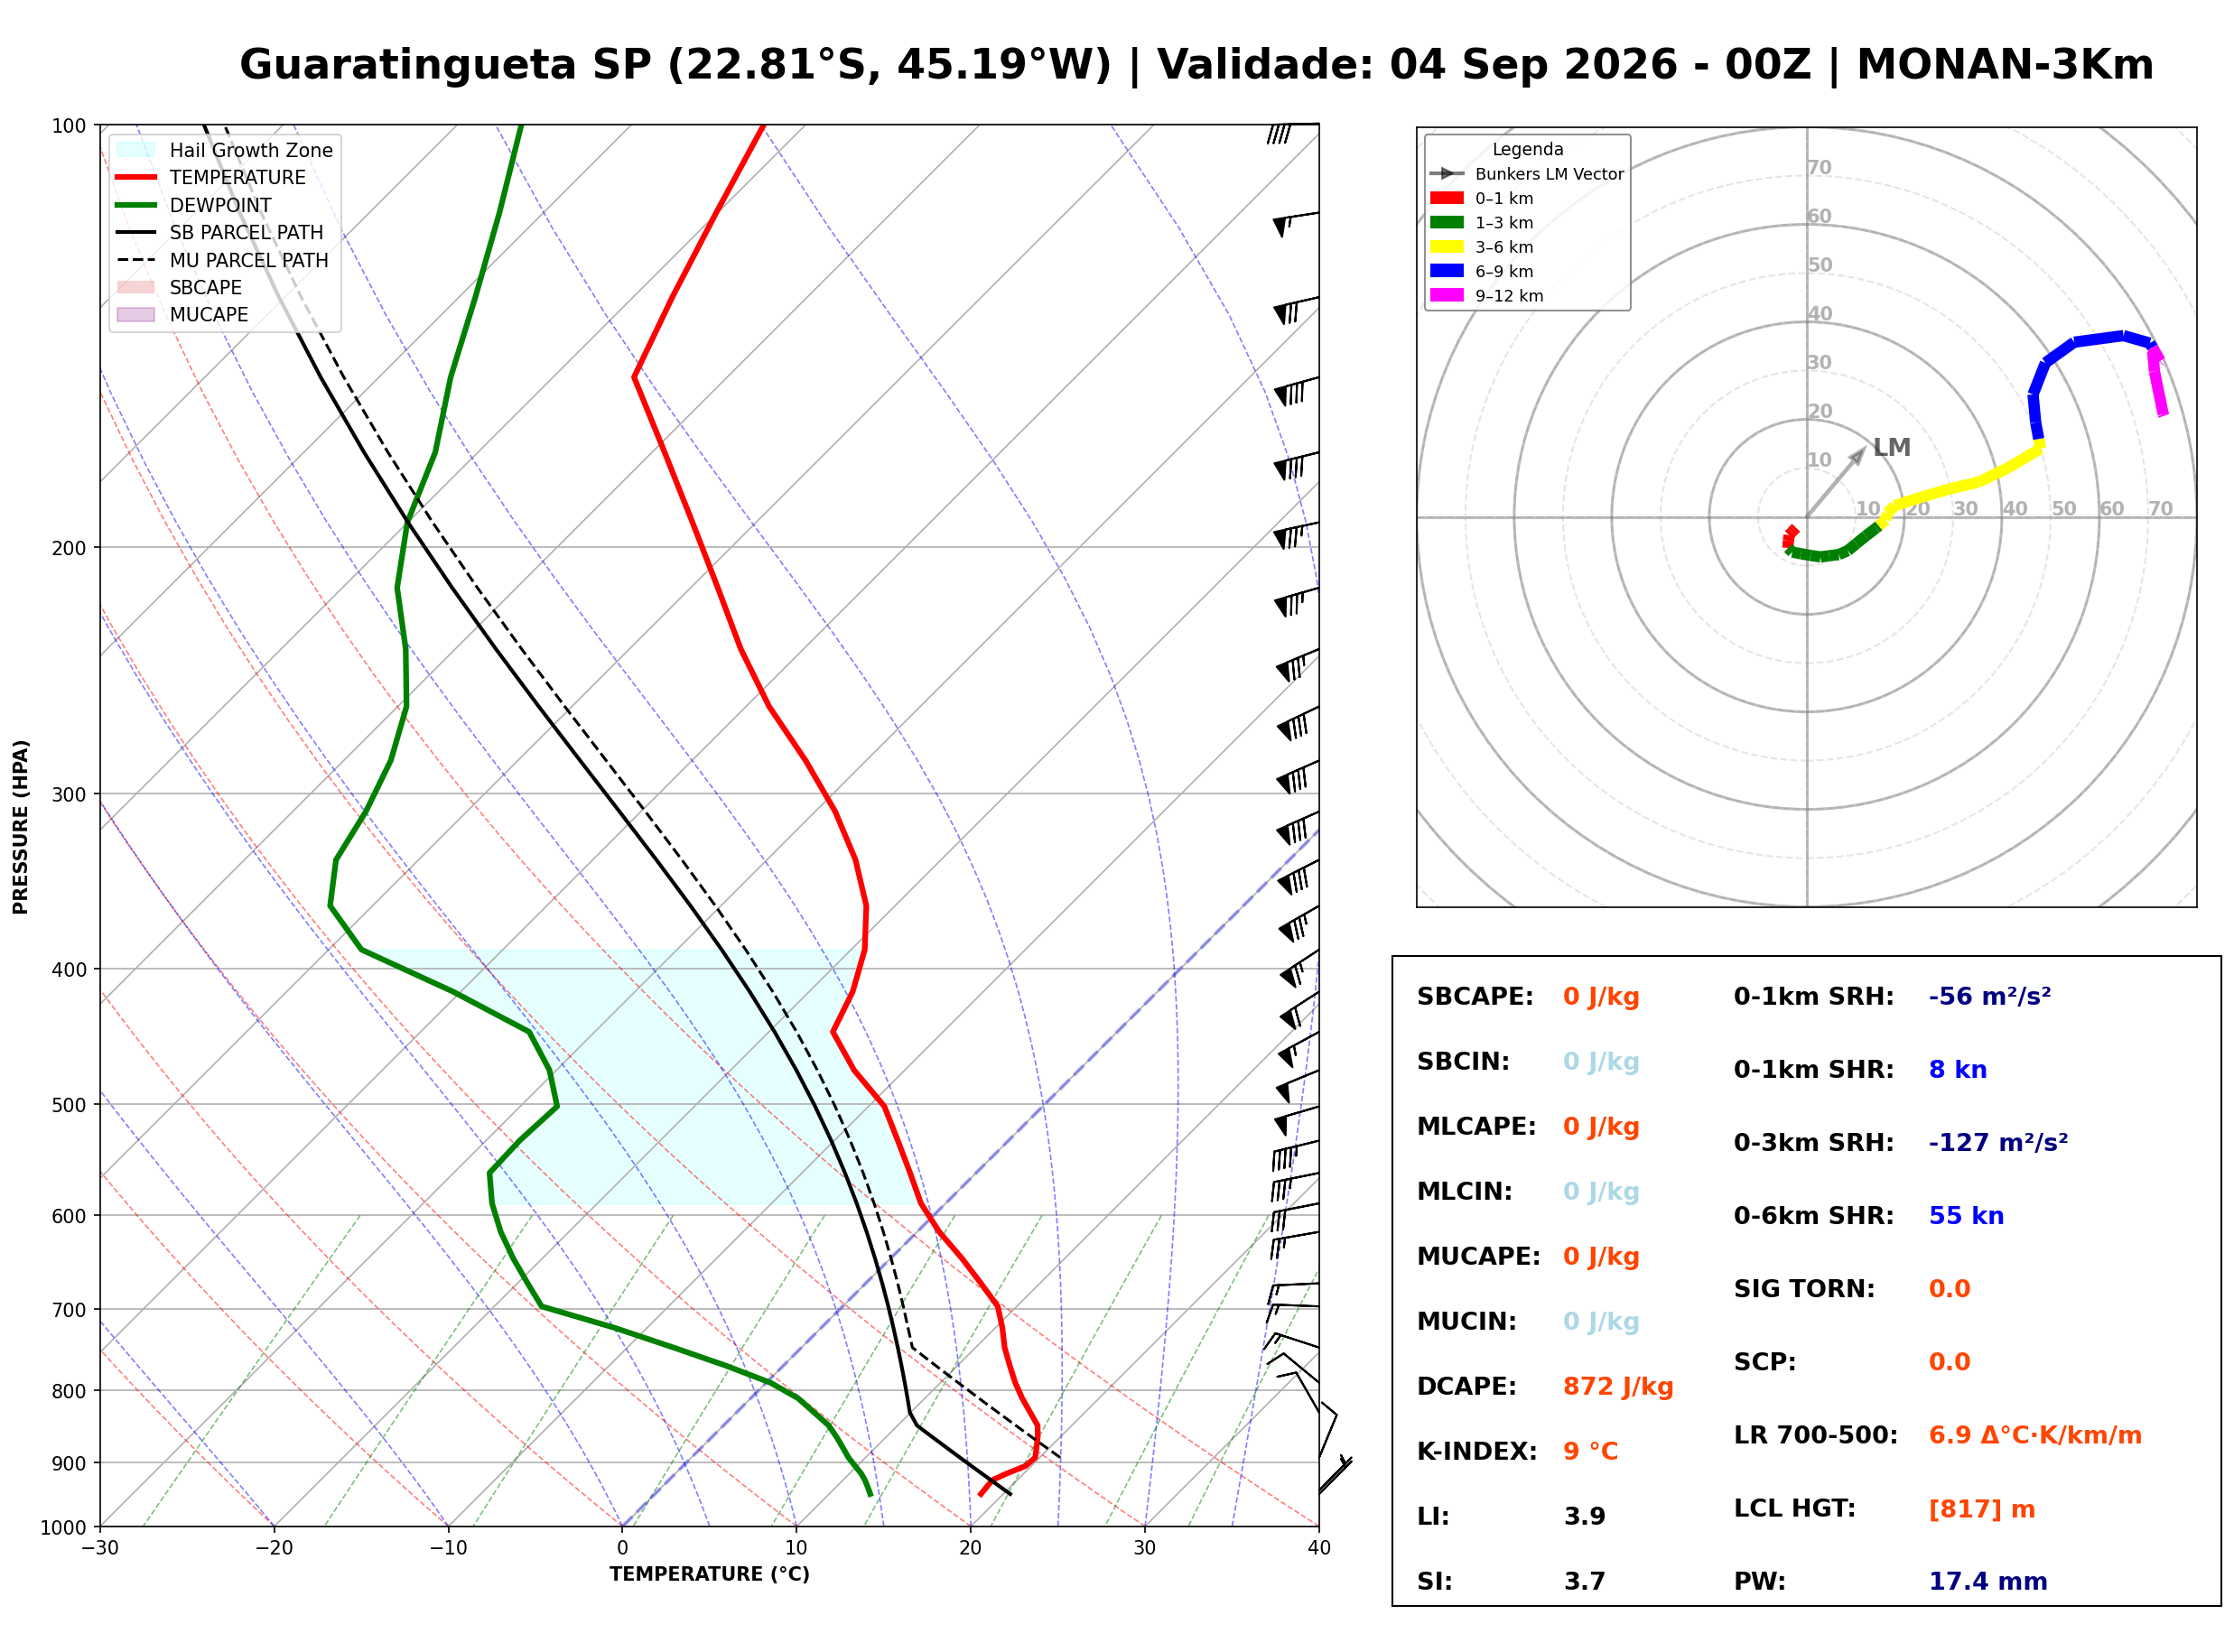Click the SBCAPE legend swatch
Image resolution: width=2234 pixels, height=1652 pixels.
tap(136, 287)
